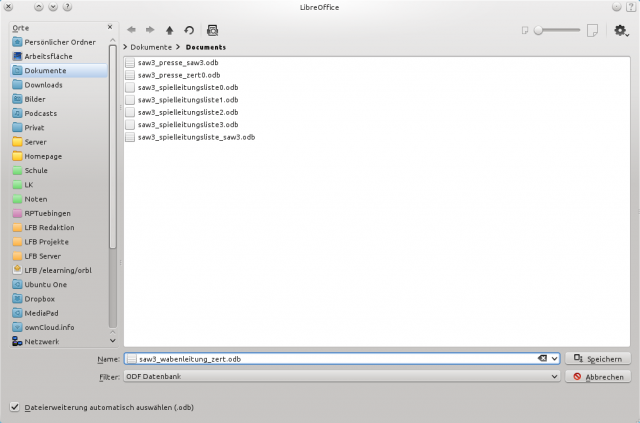This screenshot has height=423, width=640.
Task: Reload the current folder view
Action: click(x=188, y=30)
